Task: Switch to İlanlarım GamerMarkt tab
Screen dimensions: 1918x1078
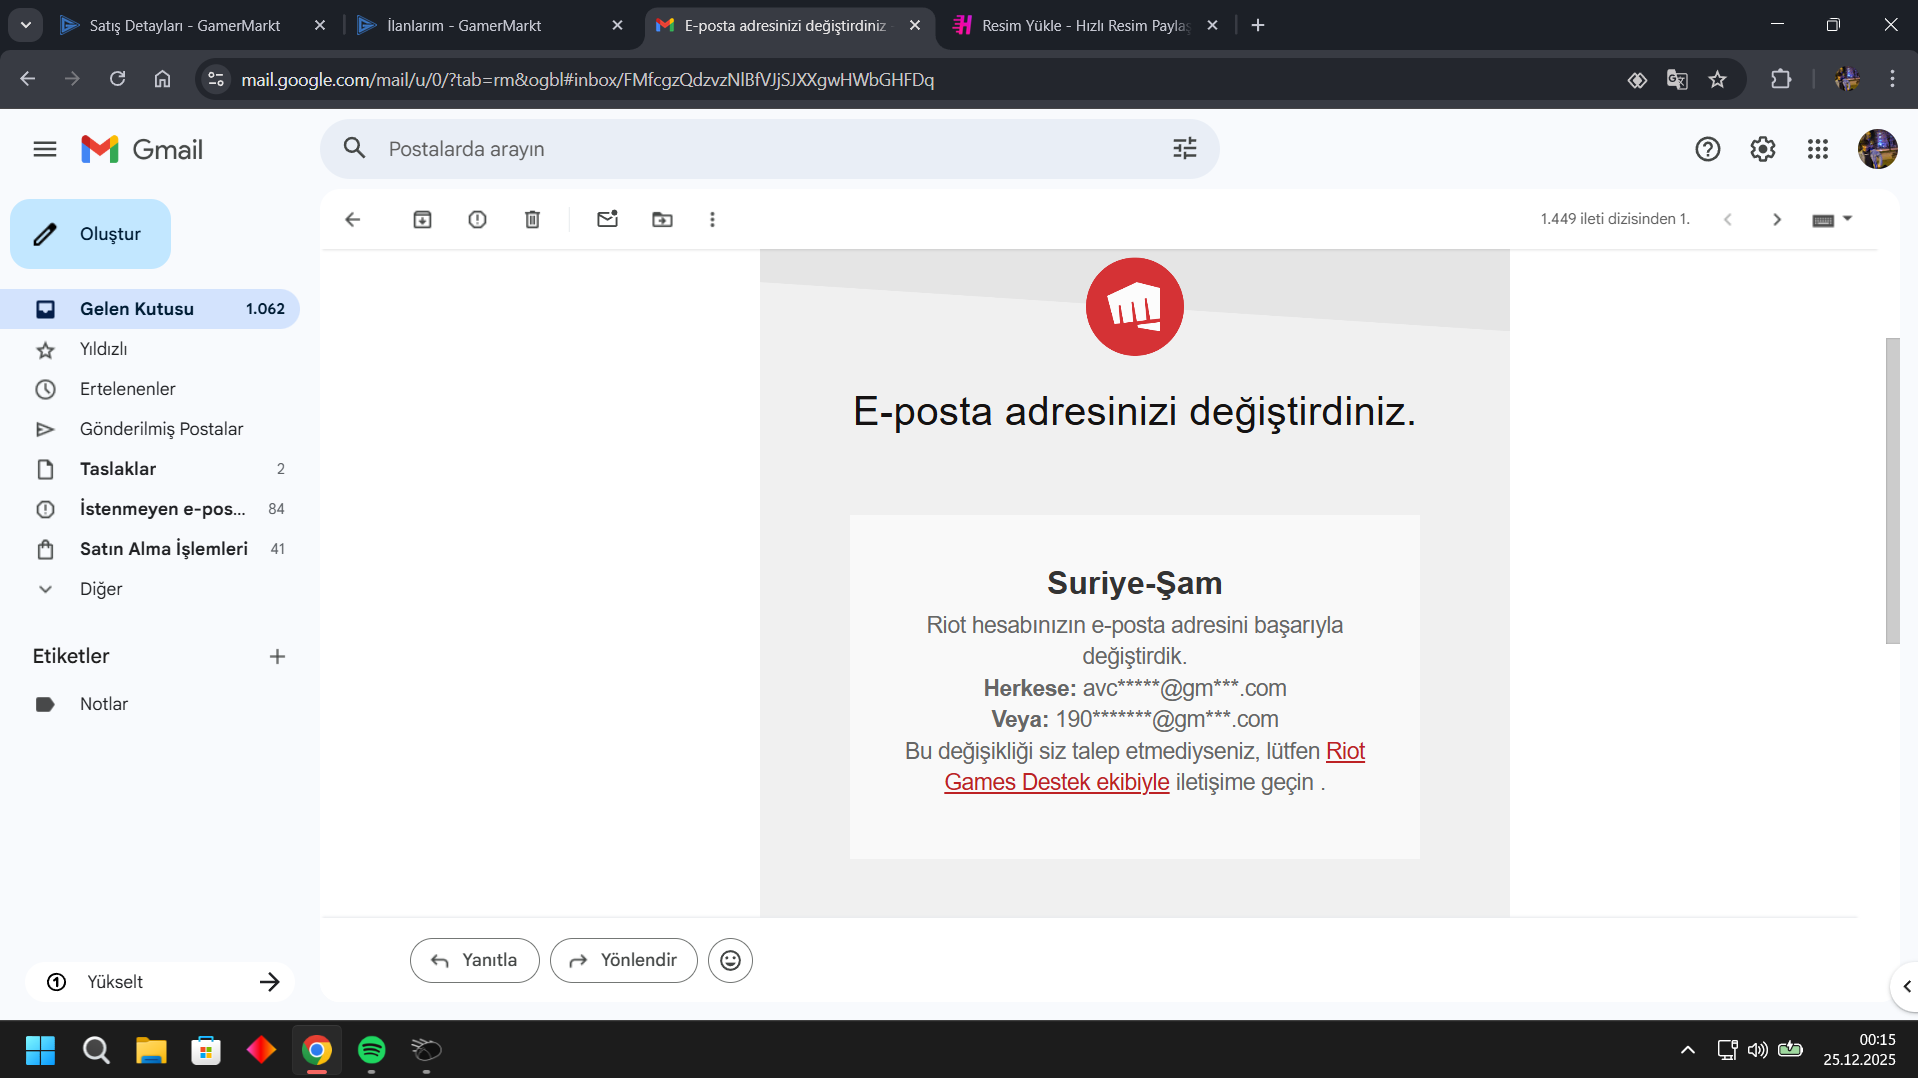Action: pos(464,25)
